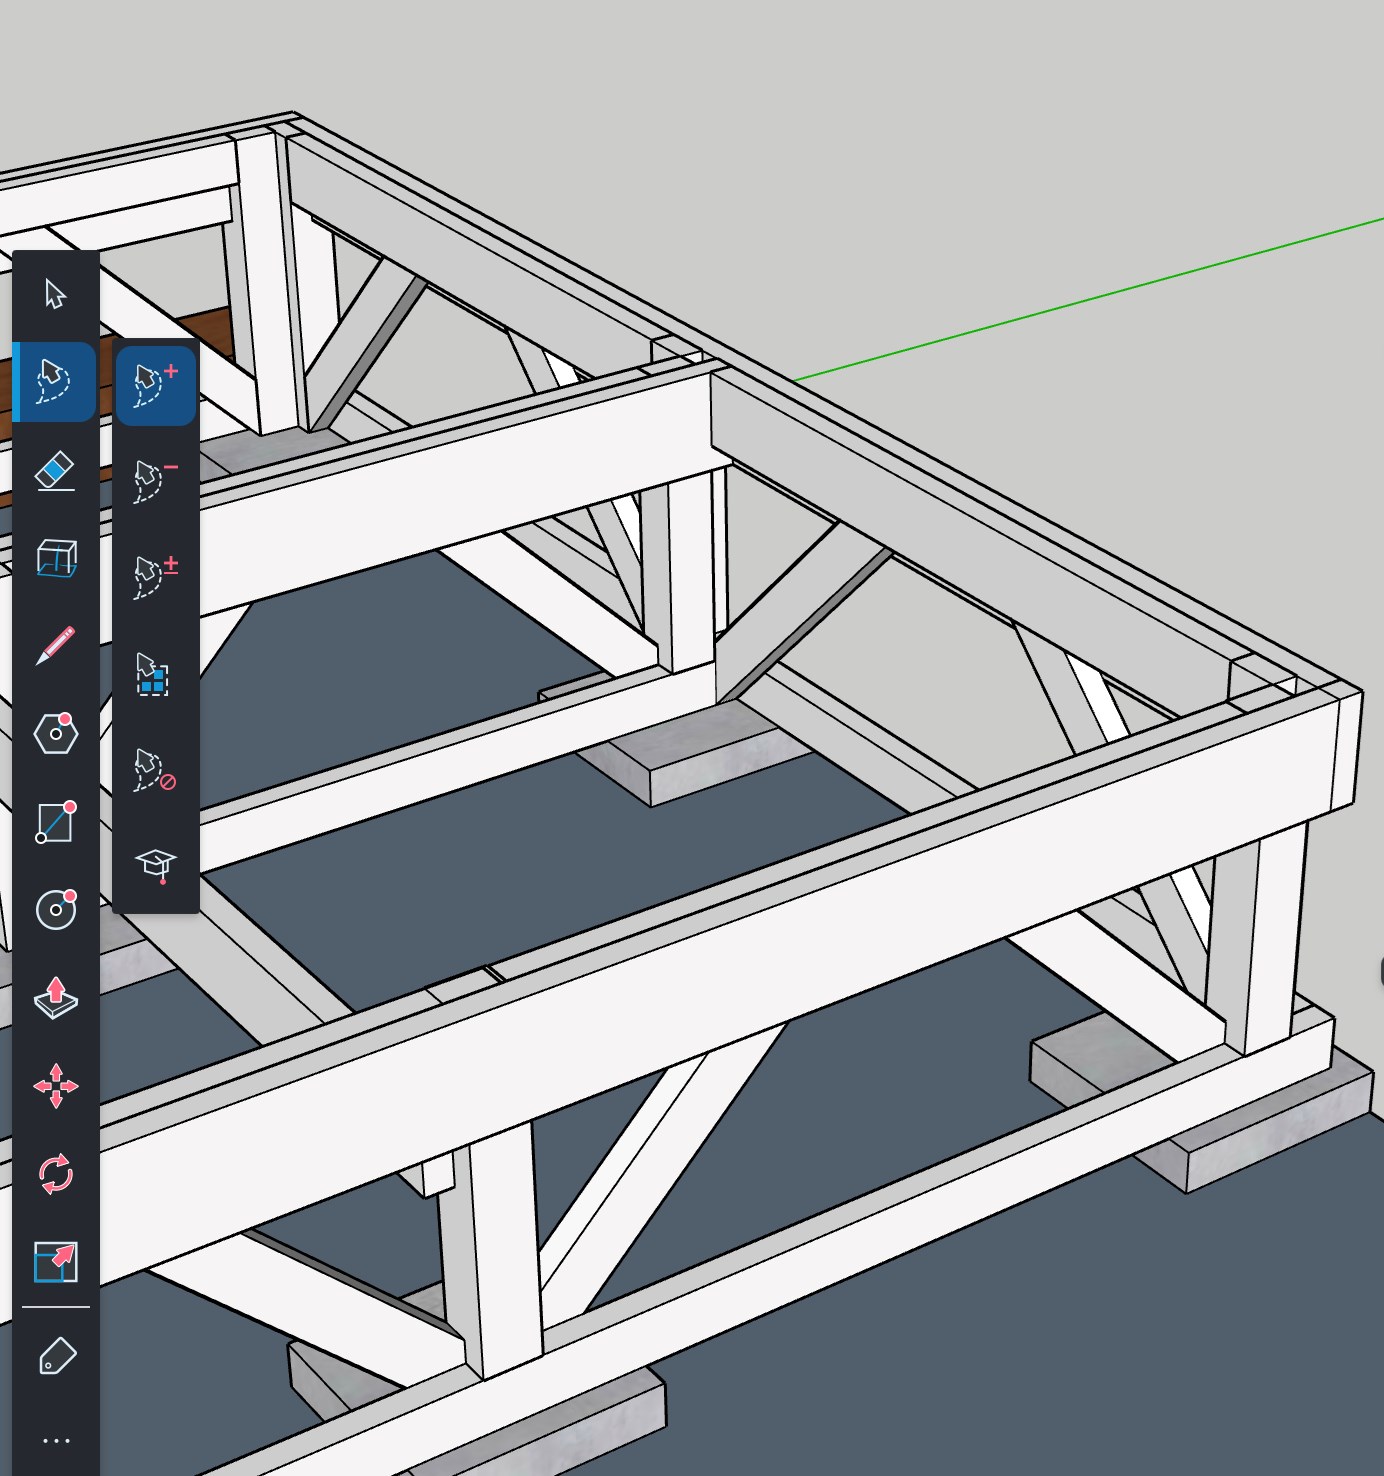Click the active Lasso Select tool
The width and height of the screenshot is (1384, 1476).
tap(55, 381)
